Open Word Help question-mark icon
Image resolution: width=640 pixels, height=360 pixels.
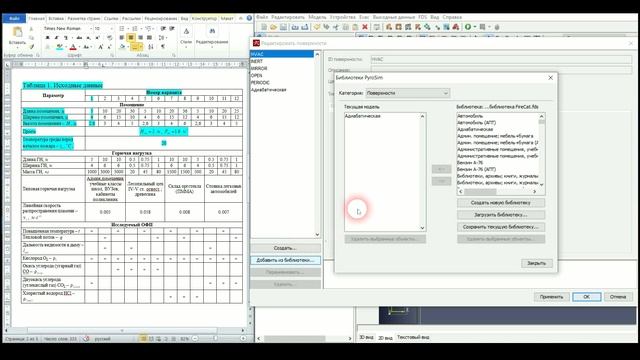[249, 18]
